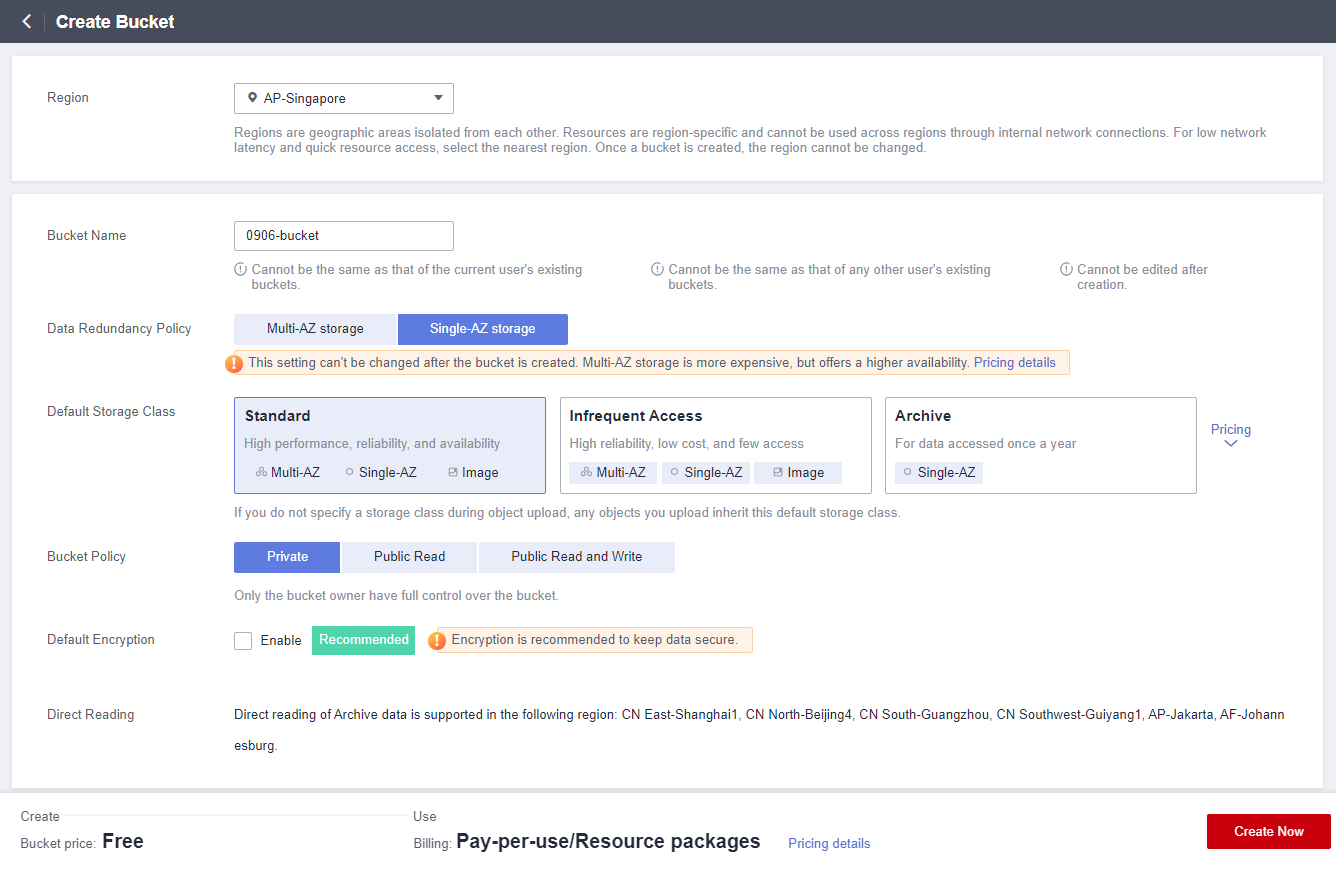Click the orange warning icon beside encryption notice

click(437, 640)
